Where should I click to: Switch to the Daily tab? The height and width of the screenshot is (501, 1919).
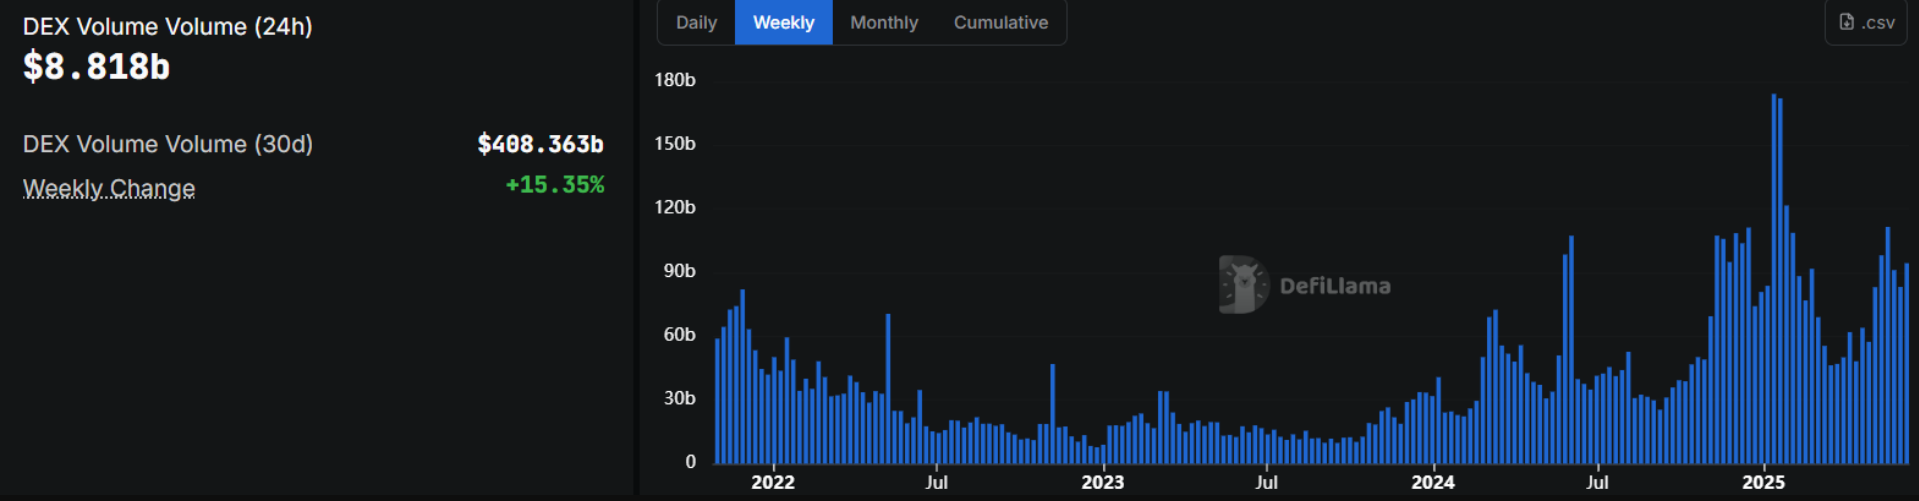(x=696, y=22)
